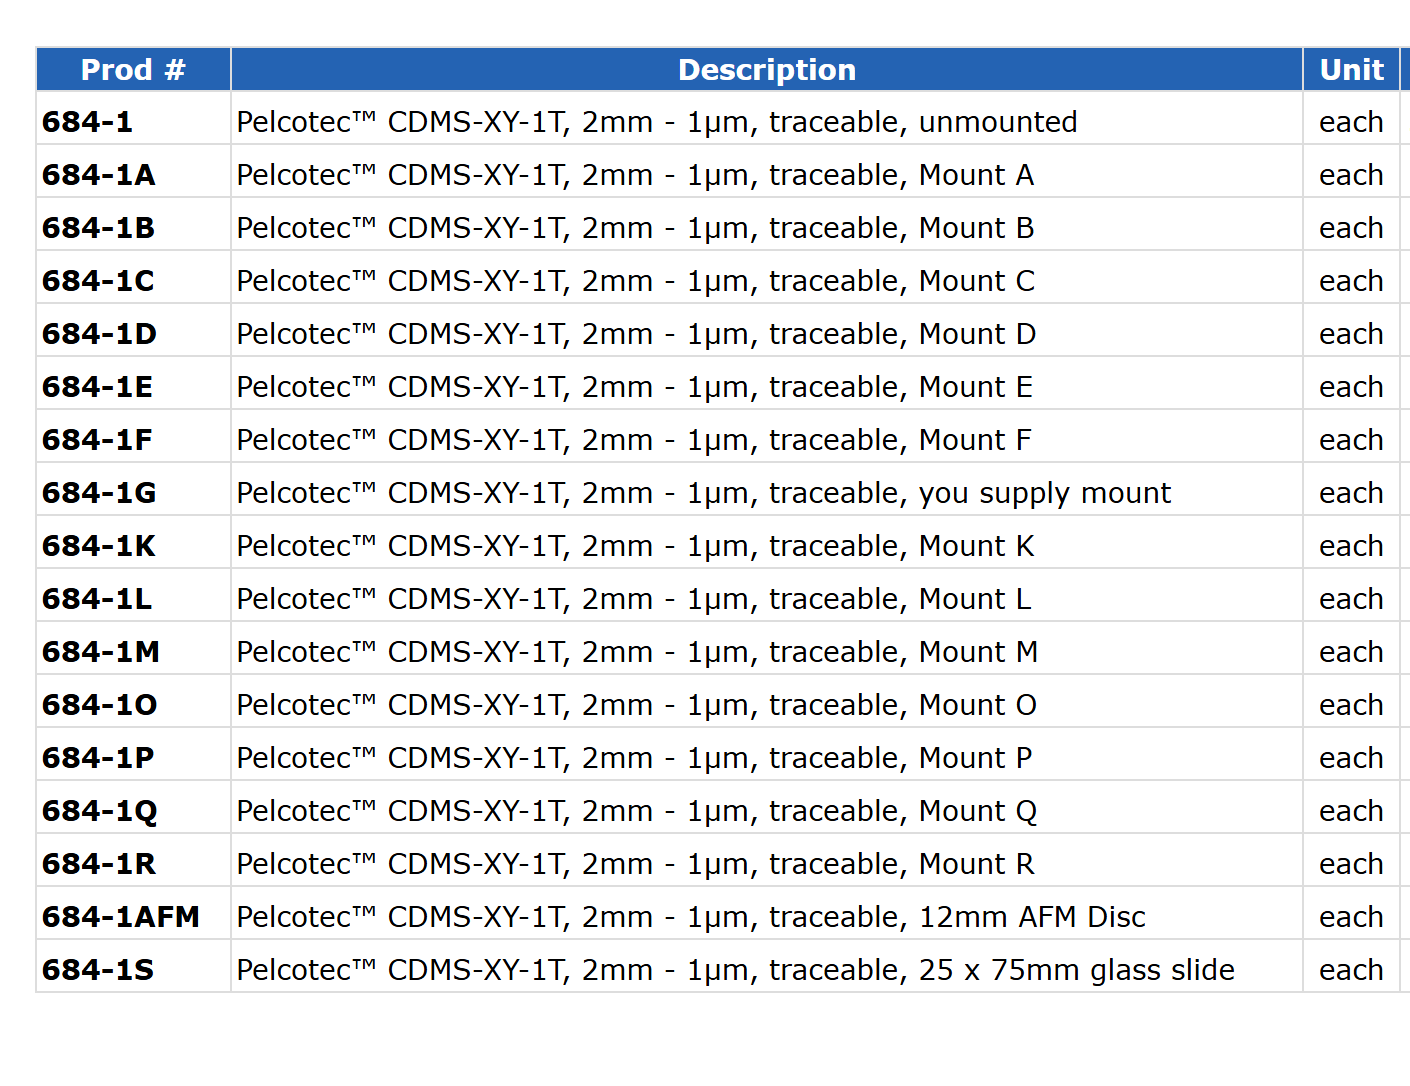
Task: Click product number 684-1M
Action: [101, 652]
